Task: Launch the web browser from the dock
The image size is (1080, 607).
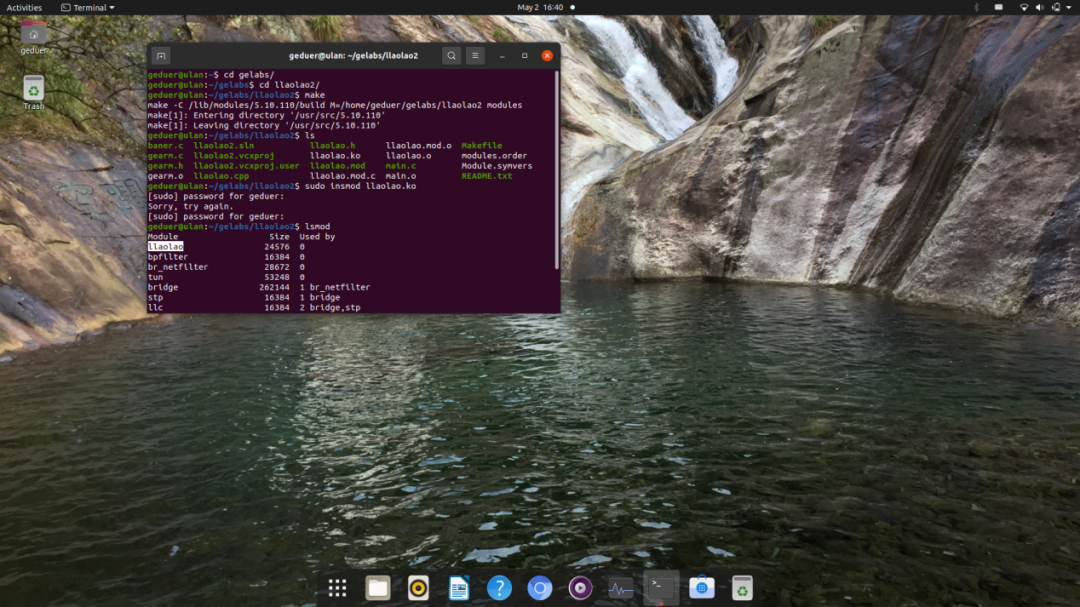Action: pos(539,588)
